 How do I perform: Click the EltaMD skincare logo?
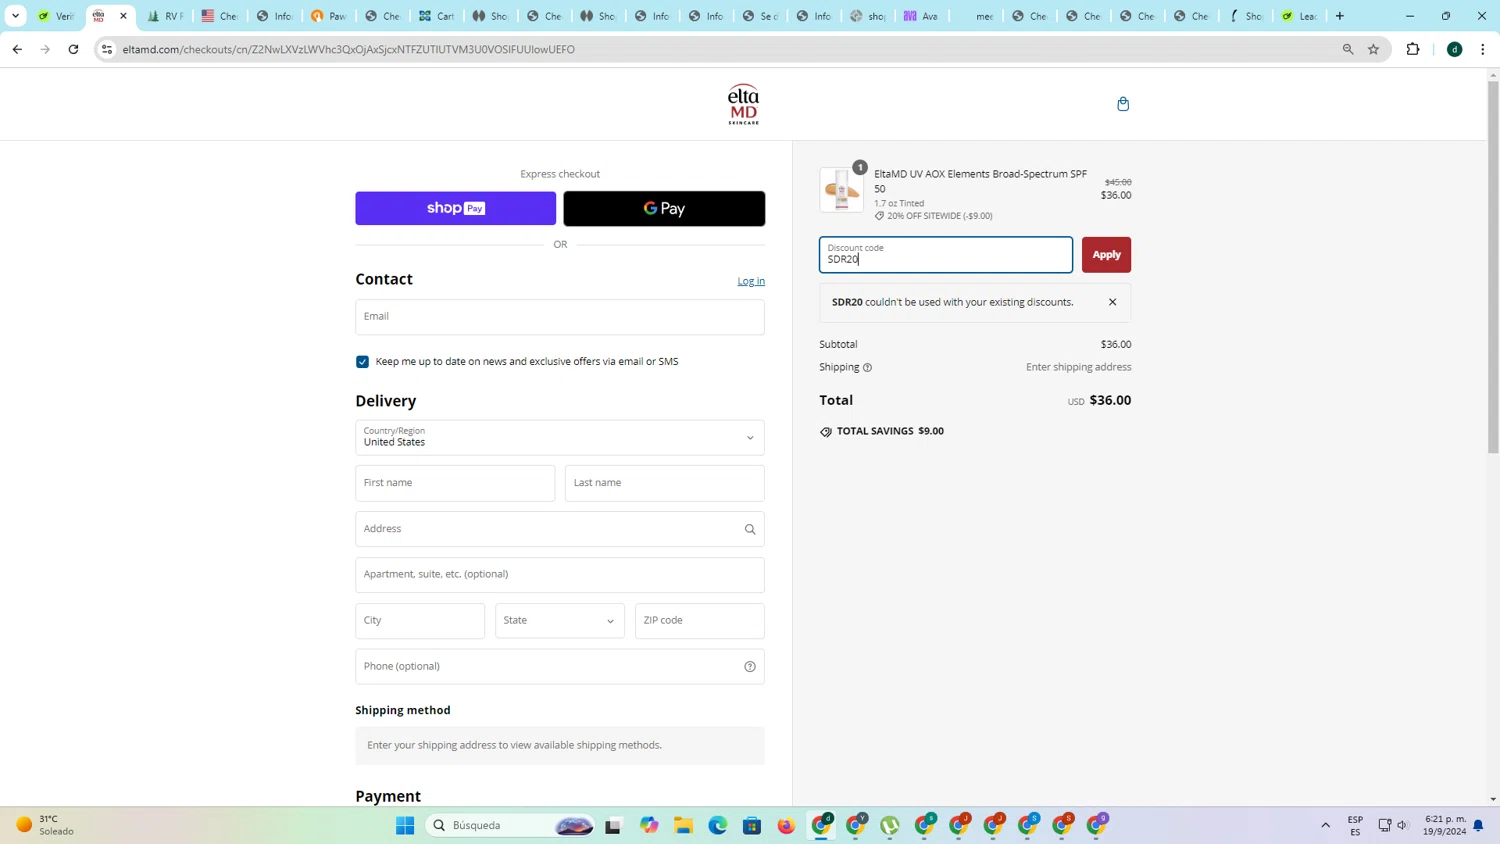click(x=743, y=104)
